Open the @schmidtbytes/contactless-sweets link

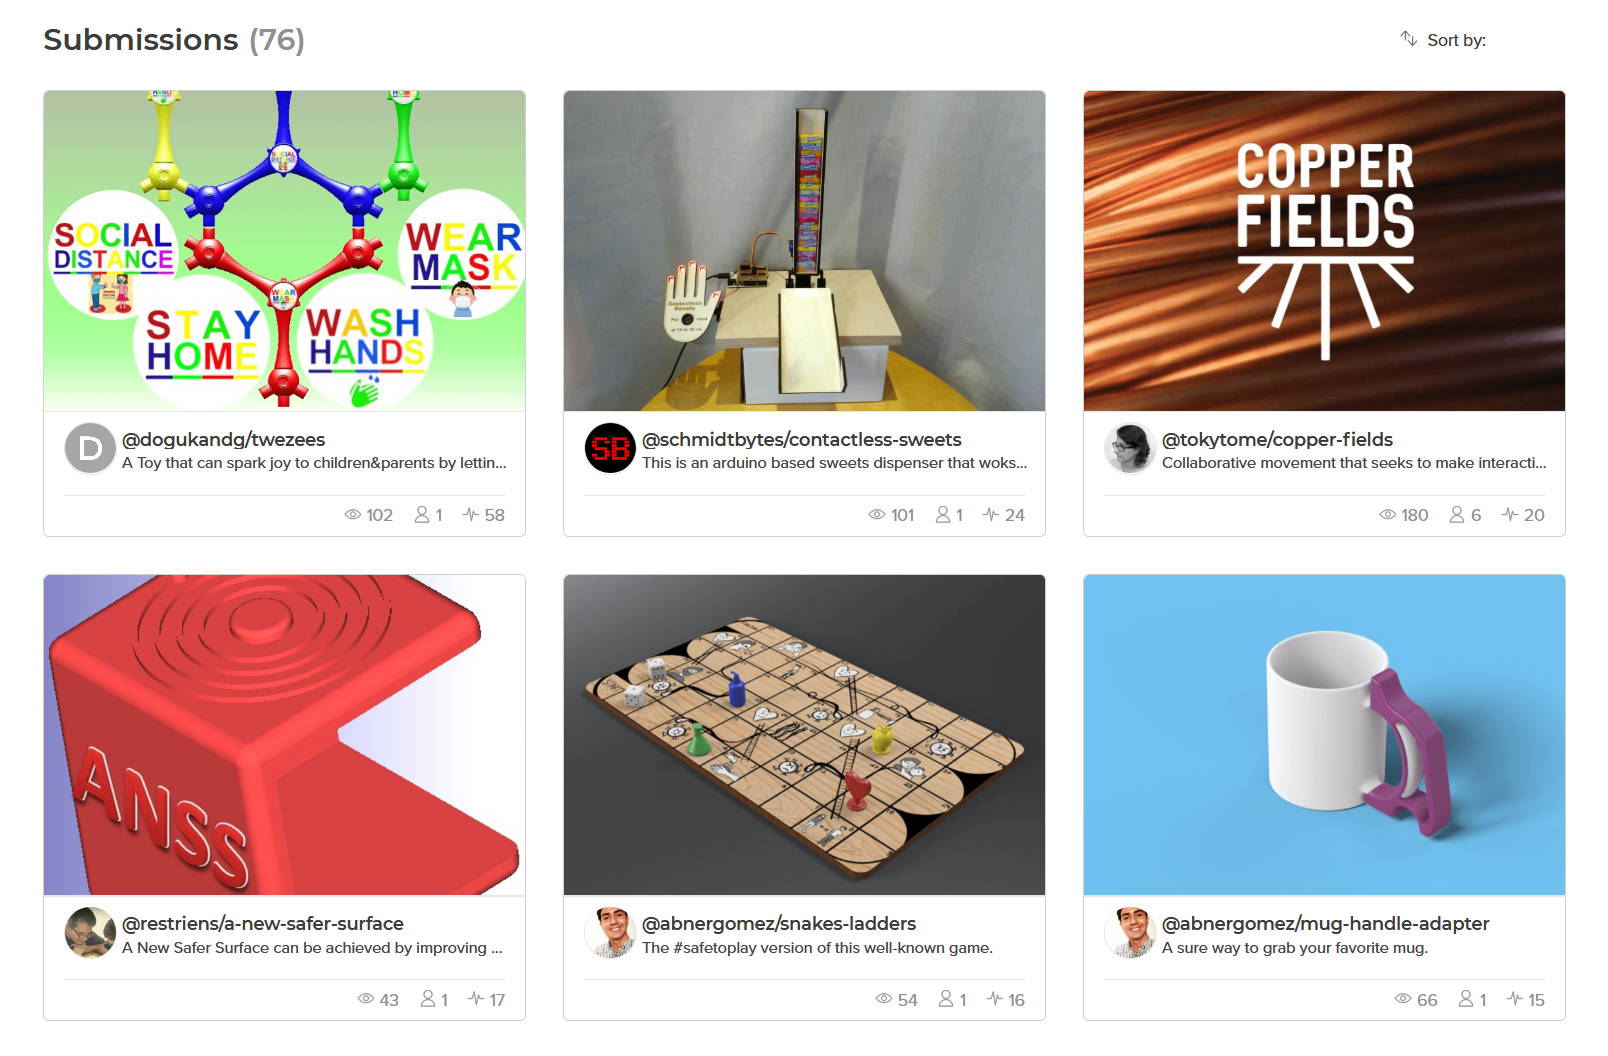(801, 439)
